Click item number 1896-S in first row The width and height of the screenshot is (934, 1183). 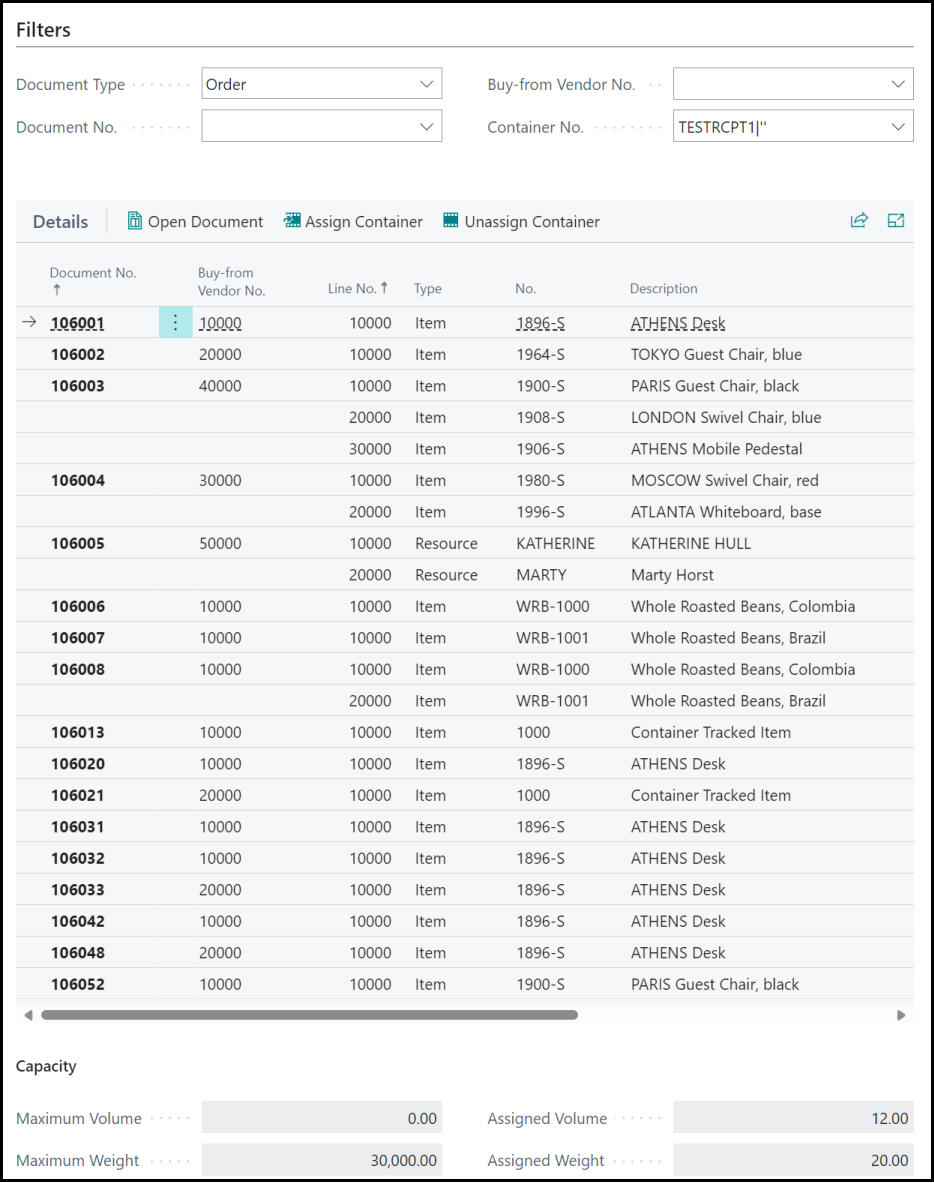[540, 323]
